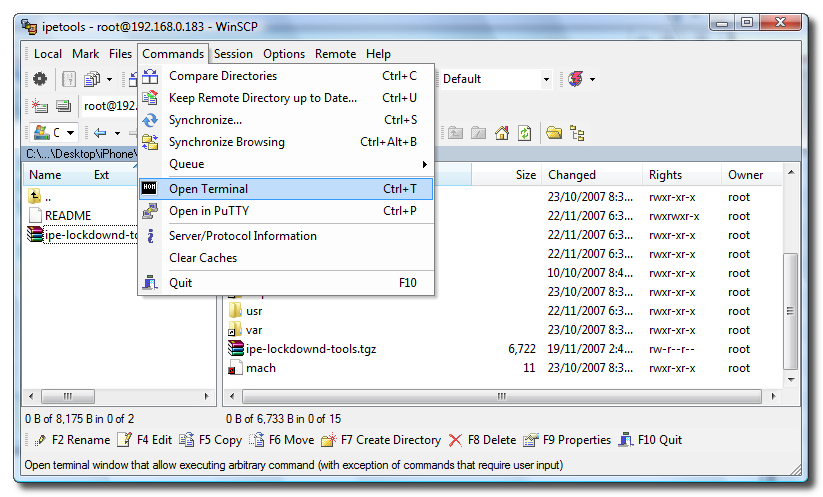Open the Preferences gear icon in toolbar

(x=40, y=79)
